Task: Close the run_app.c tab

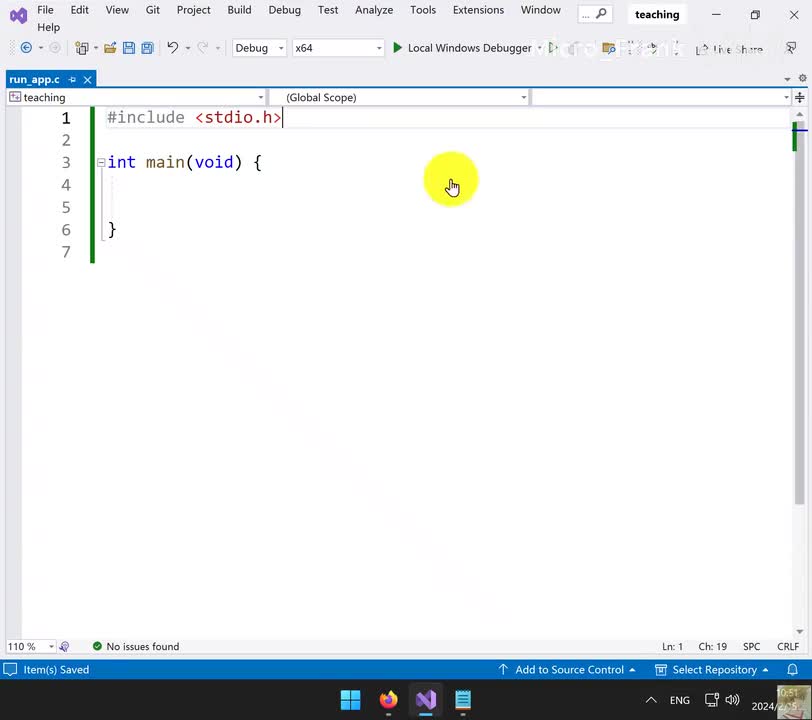Action: 88,80
